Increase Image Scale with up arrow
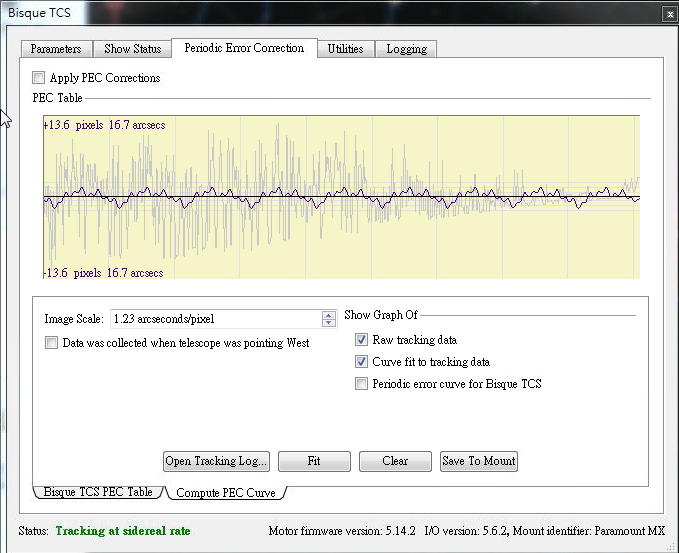This screenshot has height=553, width=679. click(329, 315)
